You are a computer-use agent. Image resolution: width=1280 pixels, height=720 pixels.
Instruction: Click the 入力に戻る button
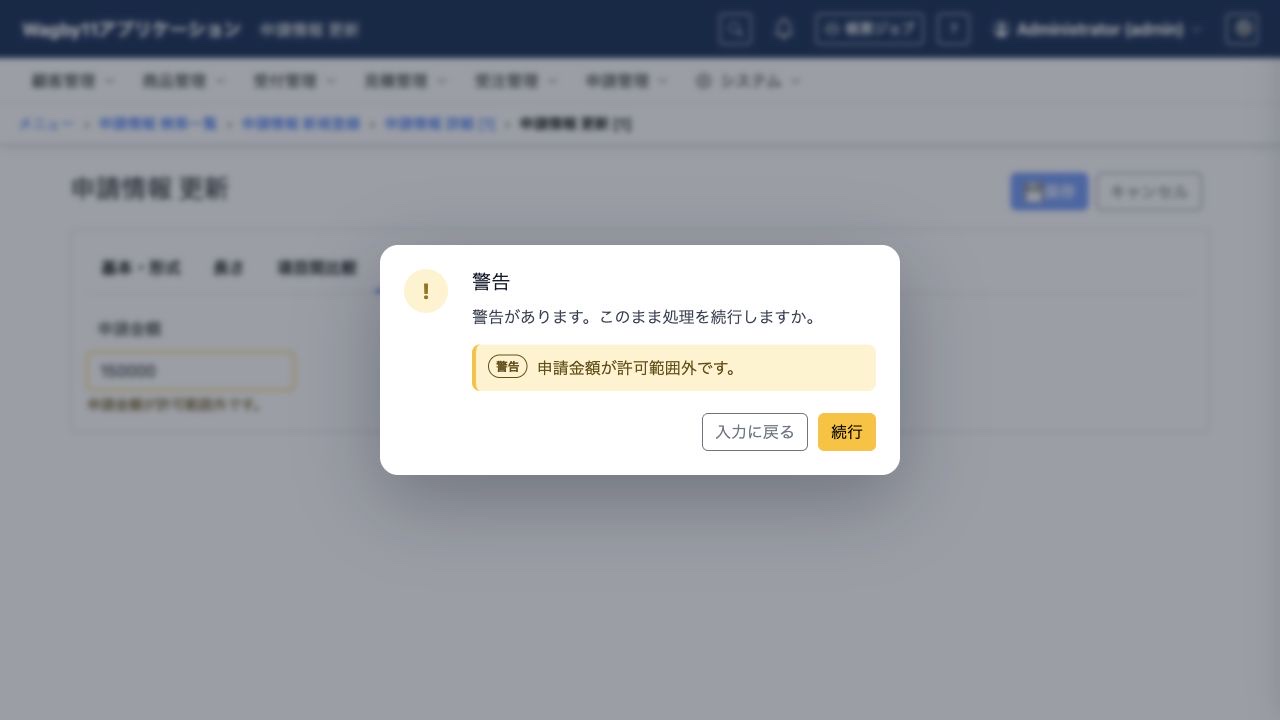pos(754,432)
